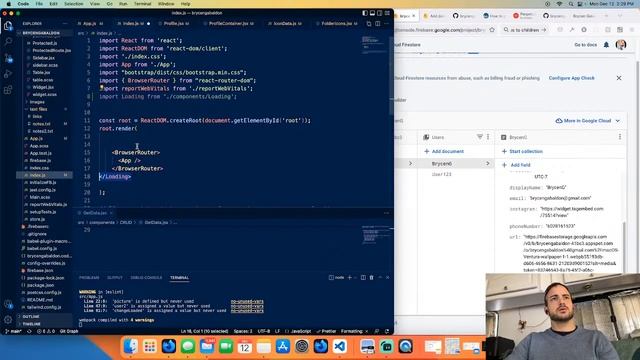Screen dimensions: 640x360
Task: Open the App Store in the Dock
Action: [x=282, y=347]
